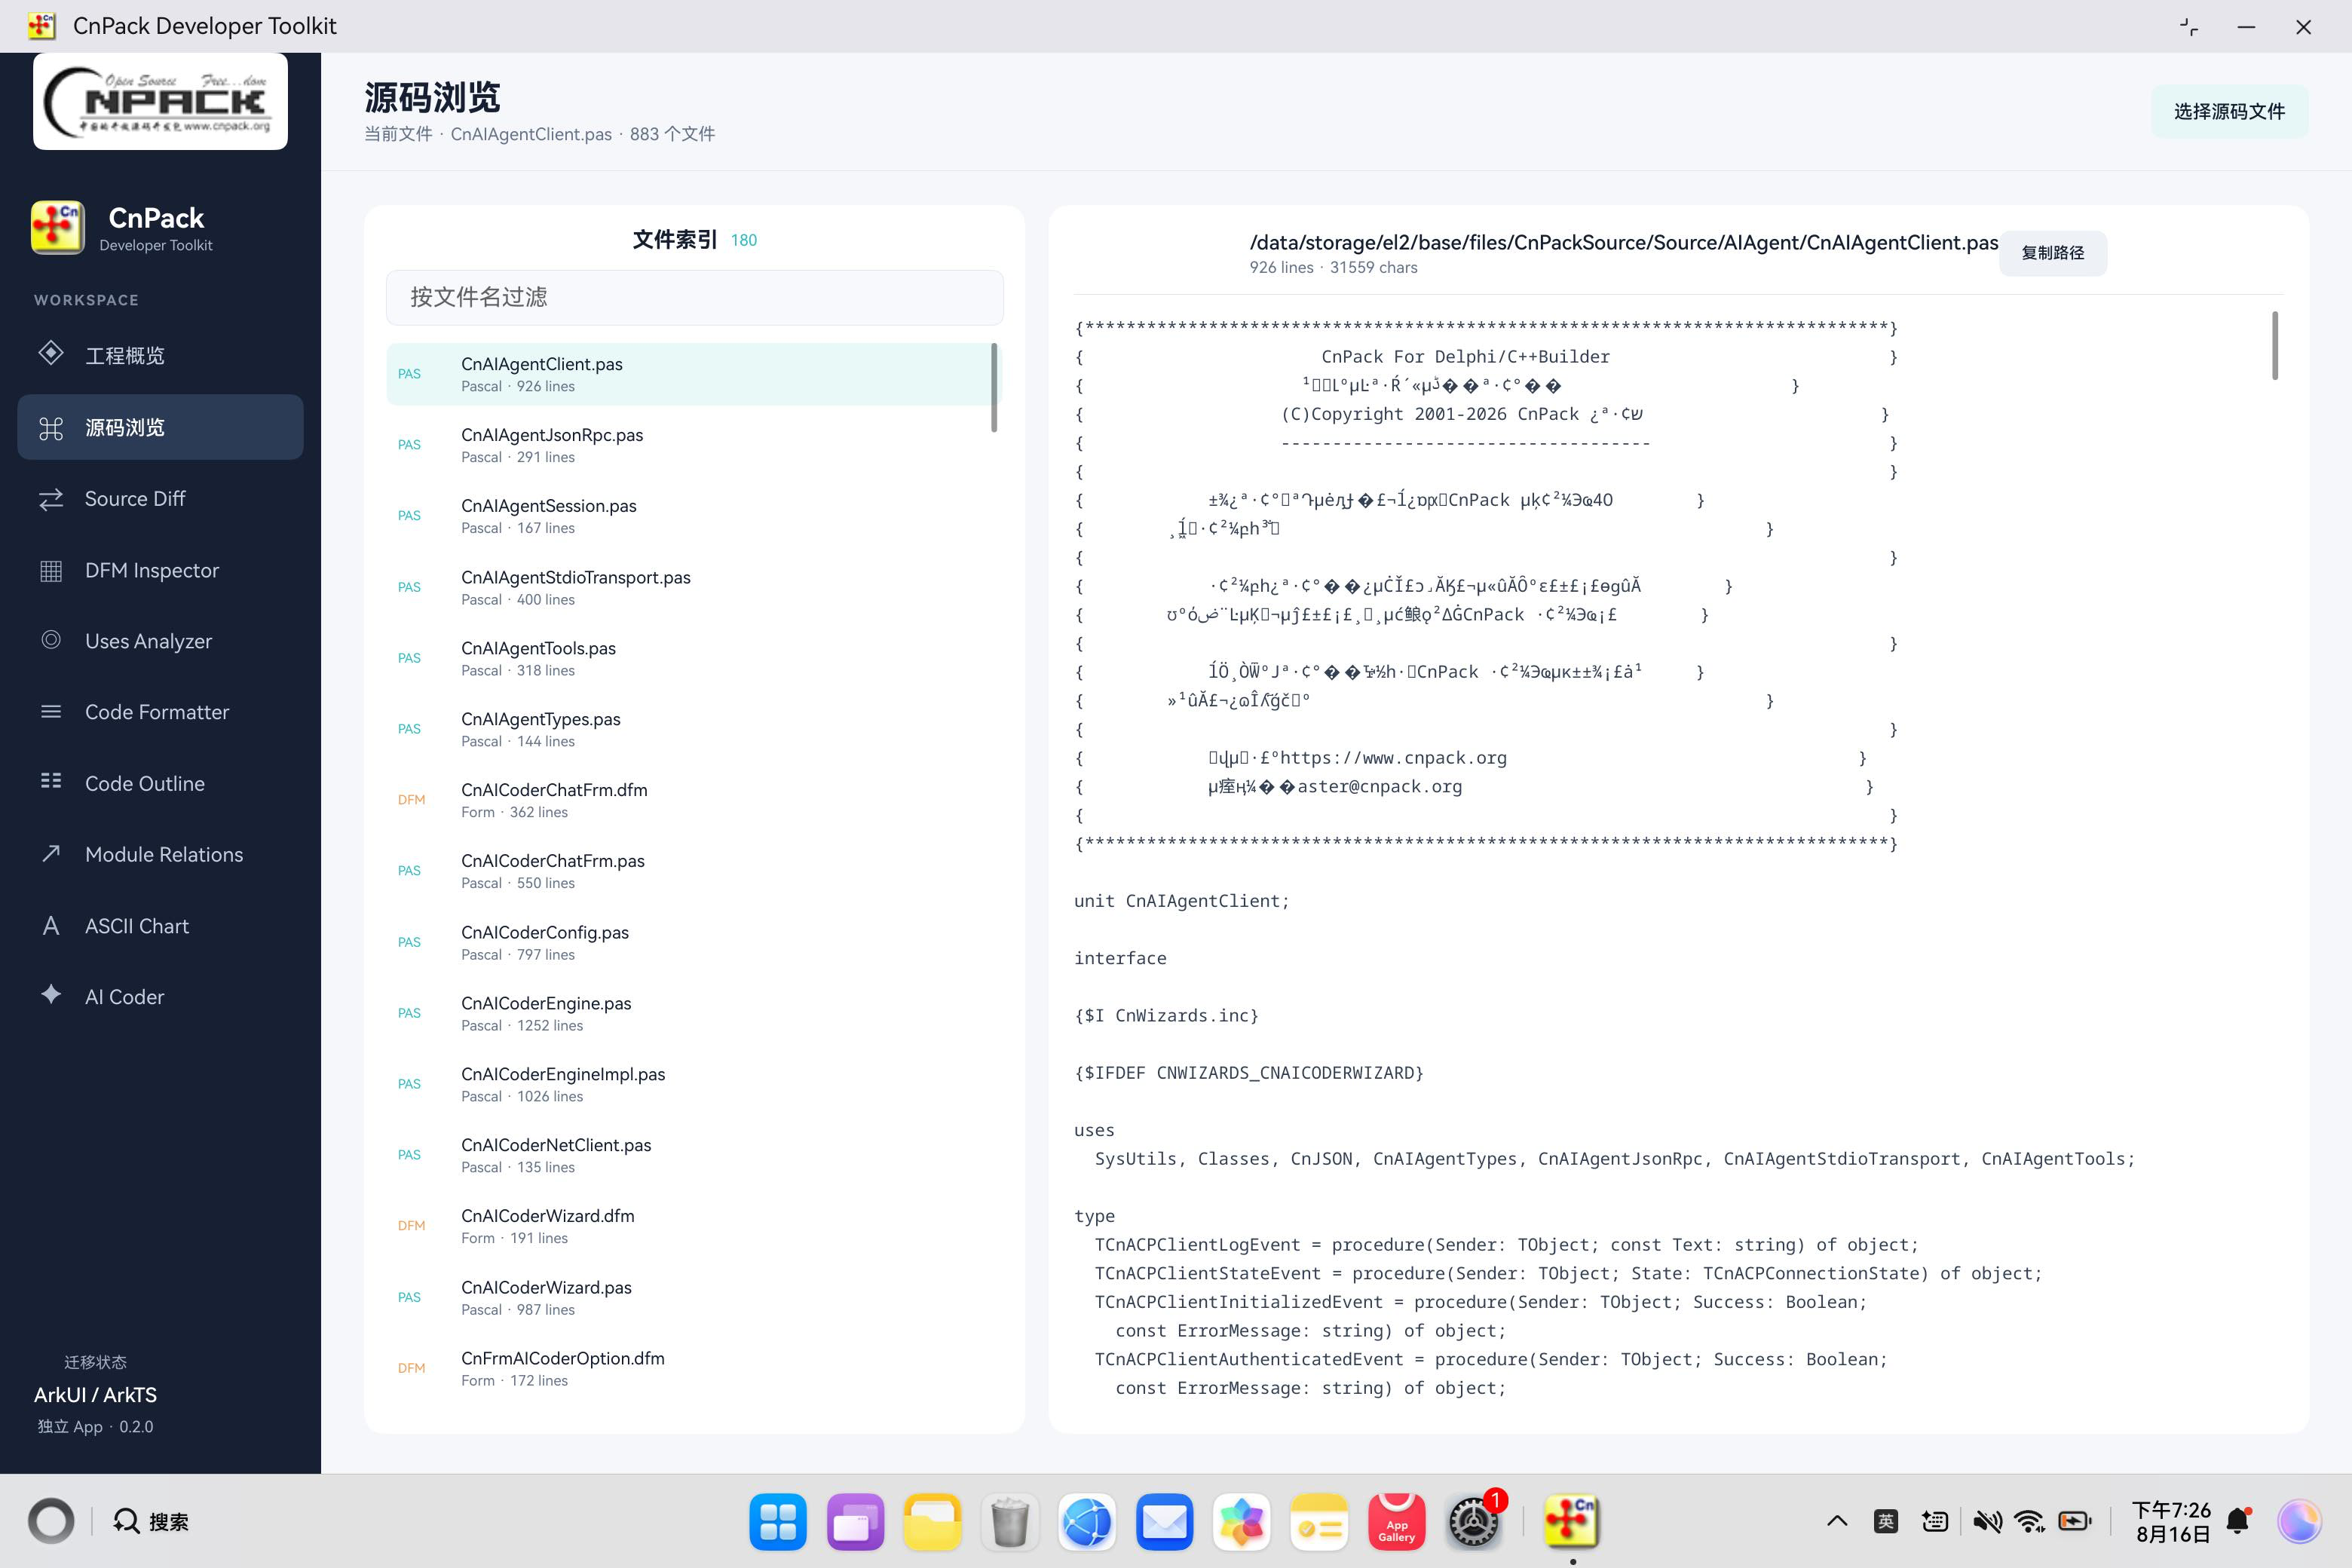The height and width of the screenshot is (1568, 2352).
Task: Click the '{$IFDEF CNWIZARDS_CNAICODERWIZARD}' line
Action: point(1249,1073)
